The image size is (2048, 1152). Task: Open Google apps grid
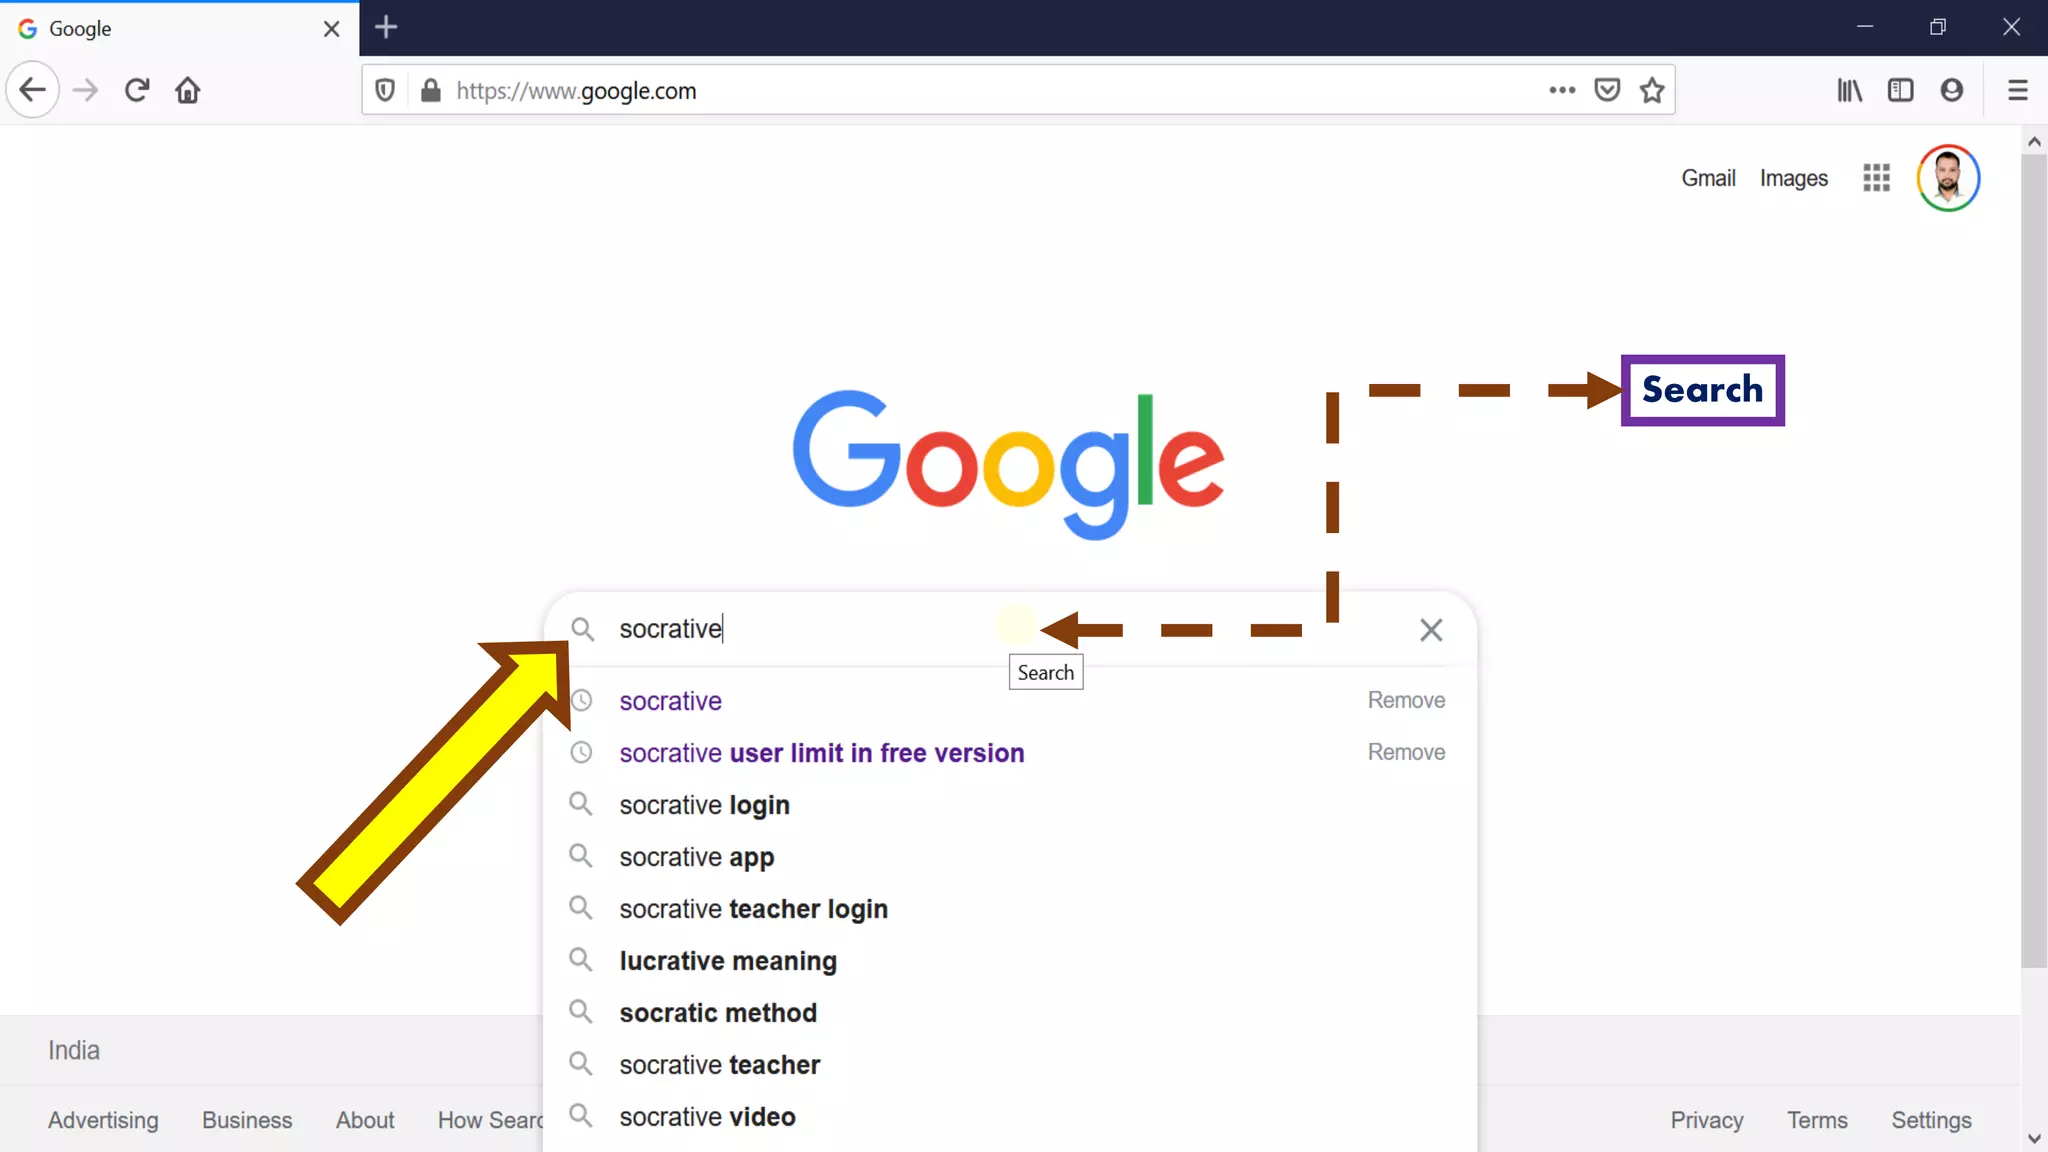[x=1876, y=178]
